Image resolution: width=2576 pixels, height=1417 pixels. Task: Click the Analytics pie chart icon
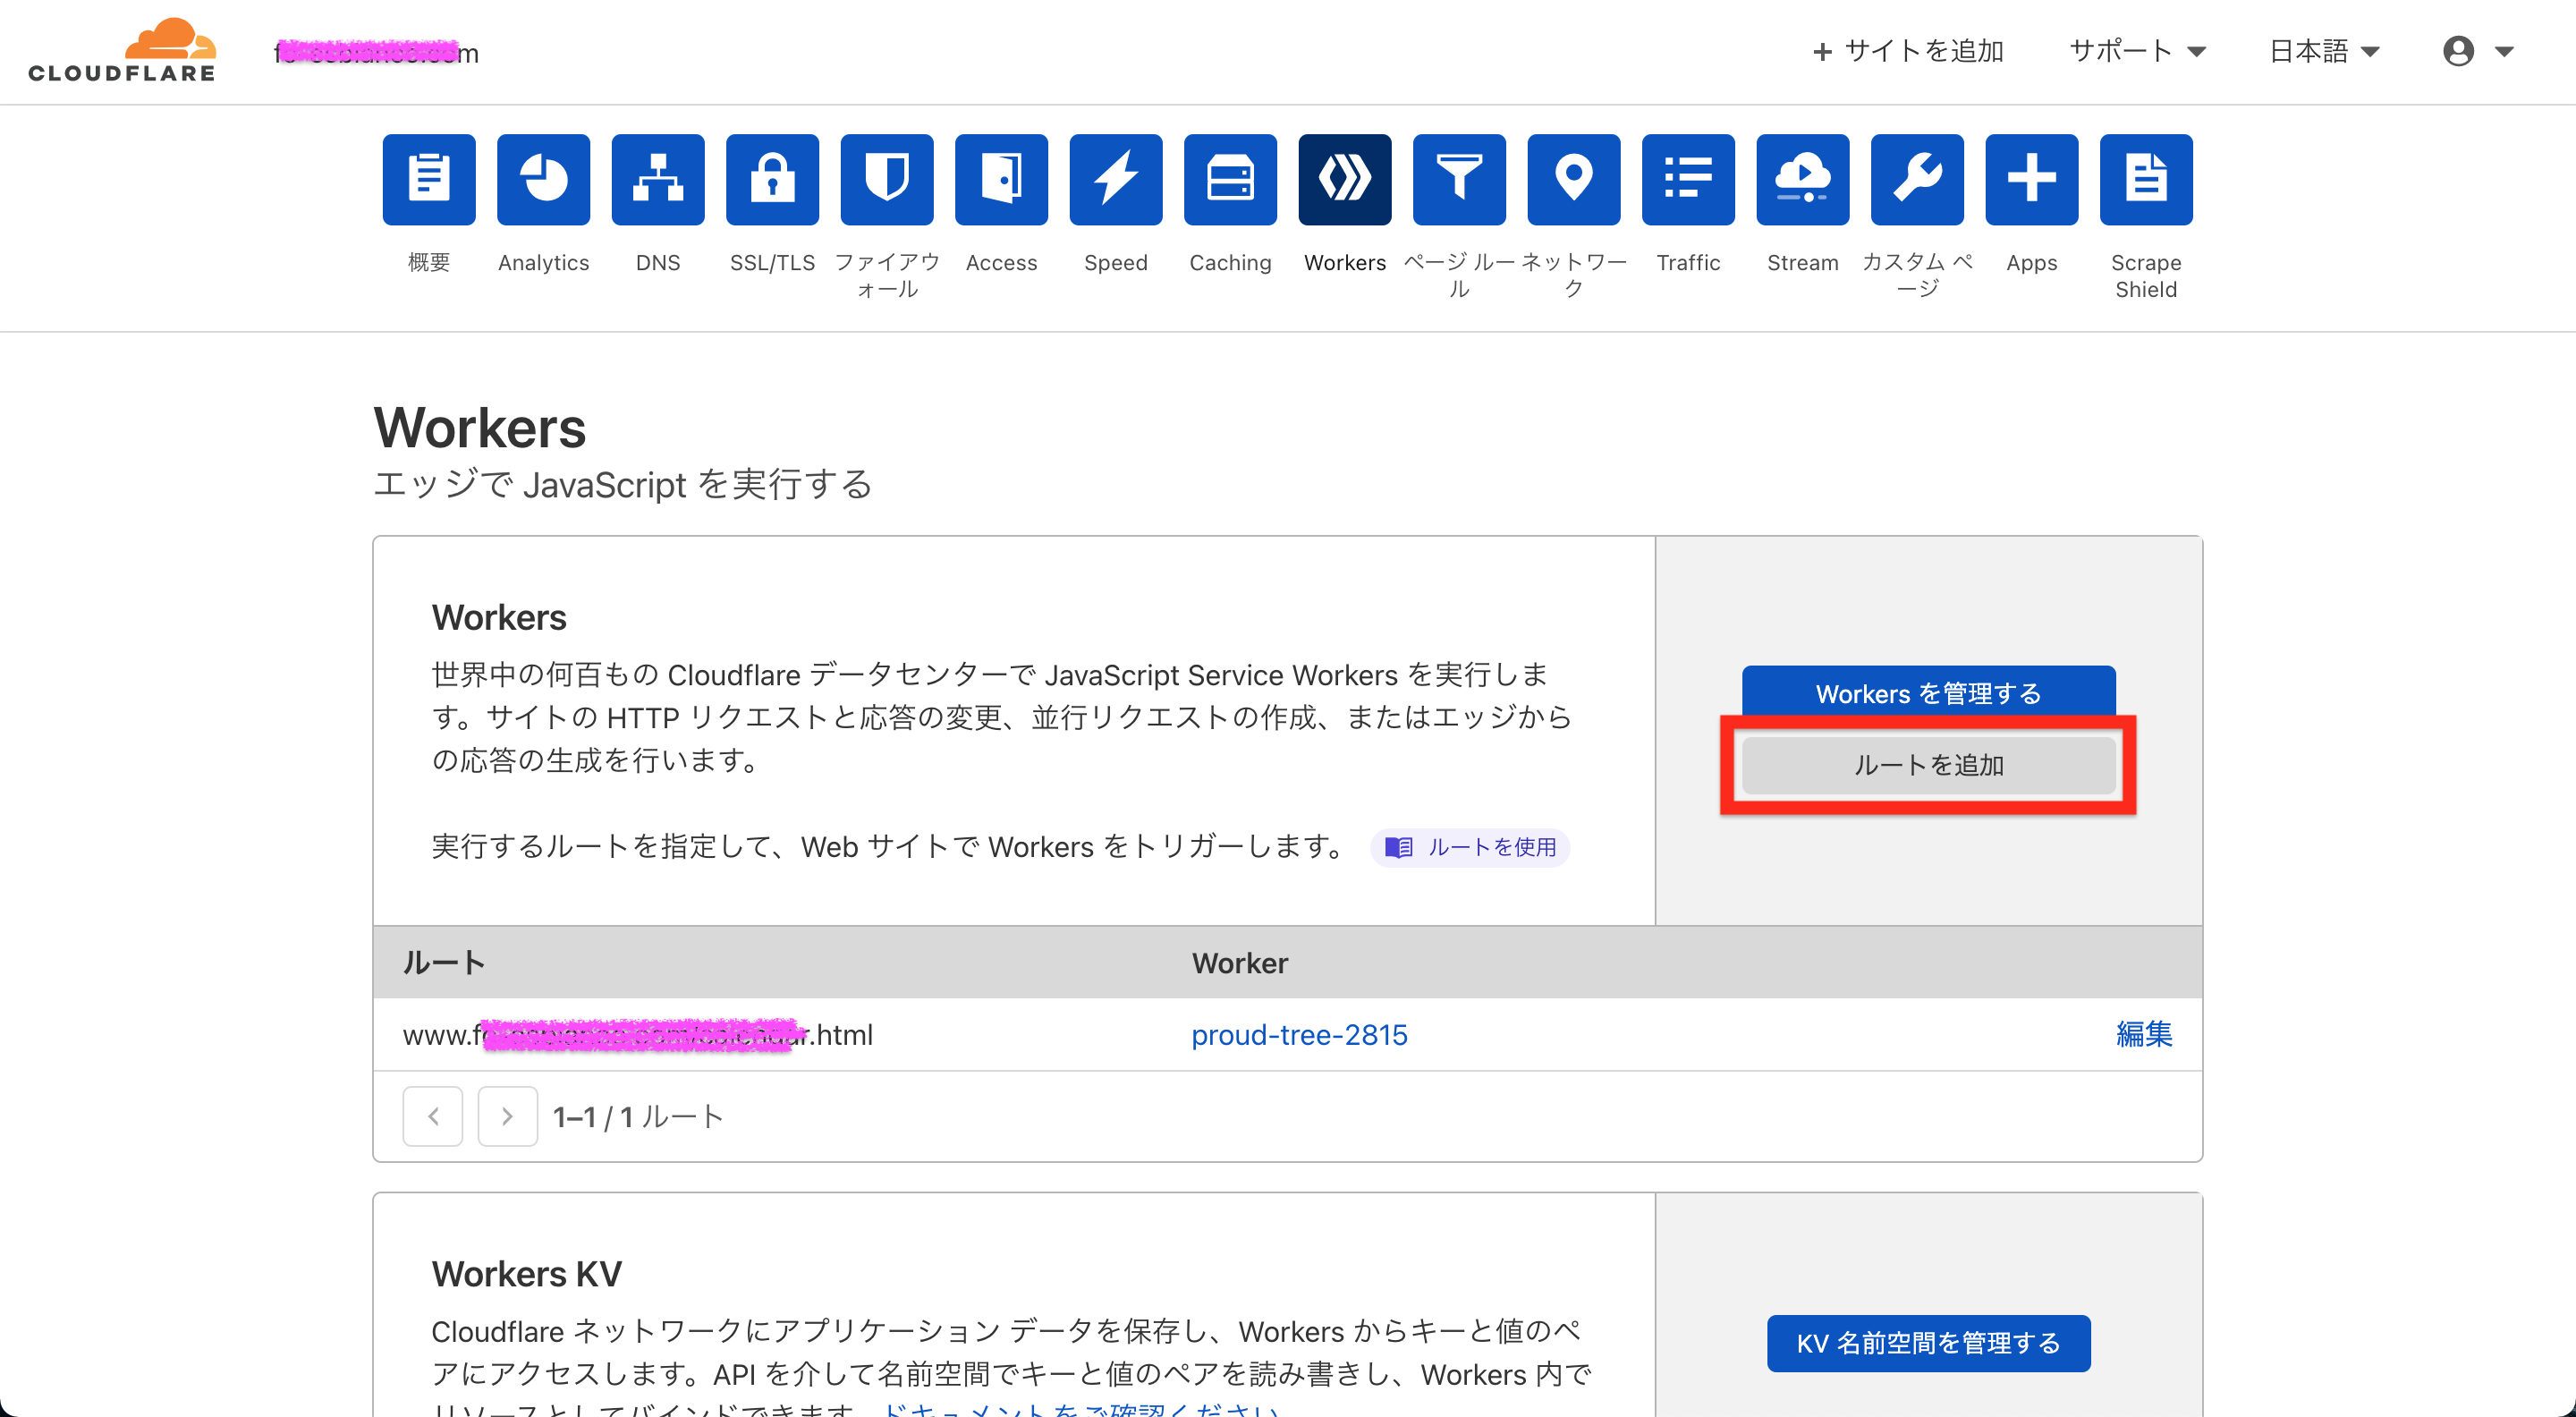point(543,180)
